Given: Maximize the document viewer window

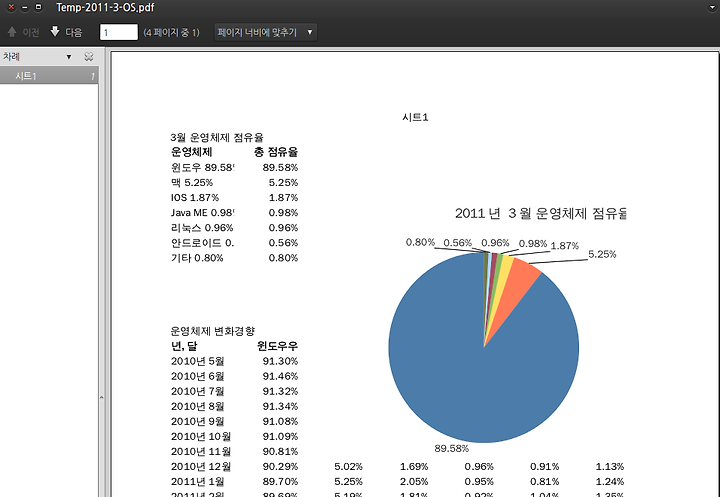Looking at the screenshot, I should [39, 7].
